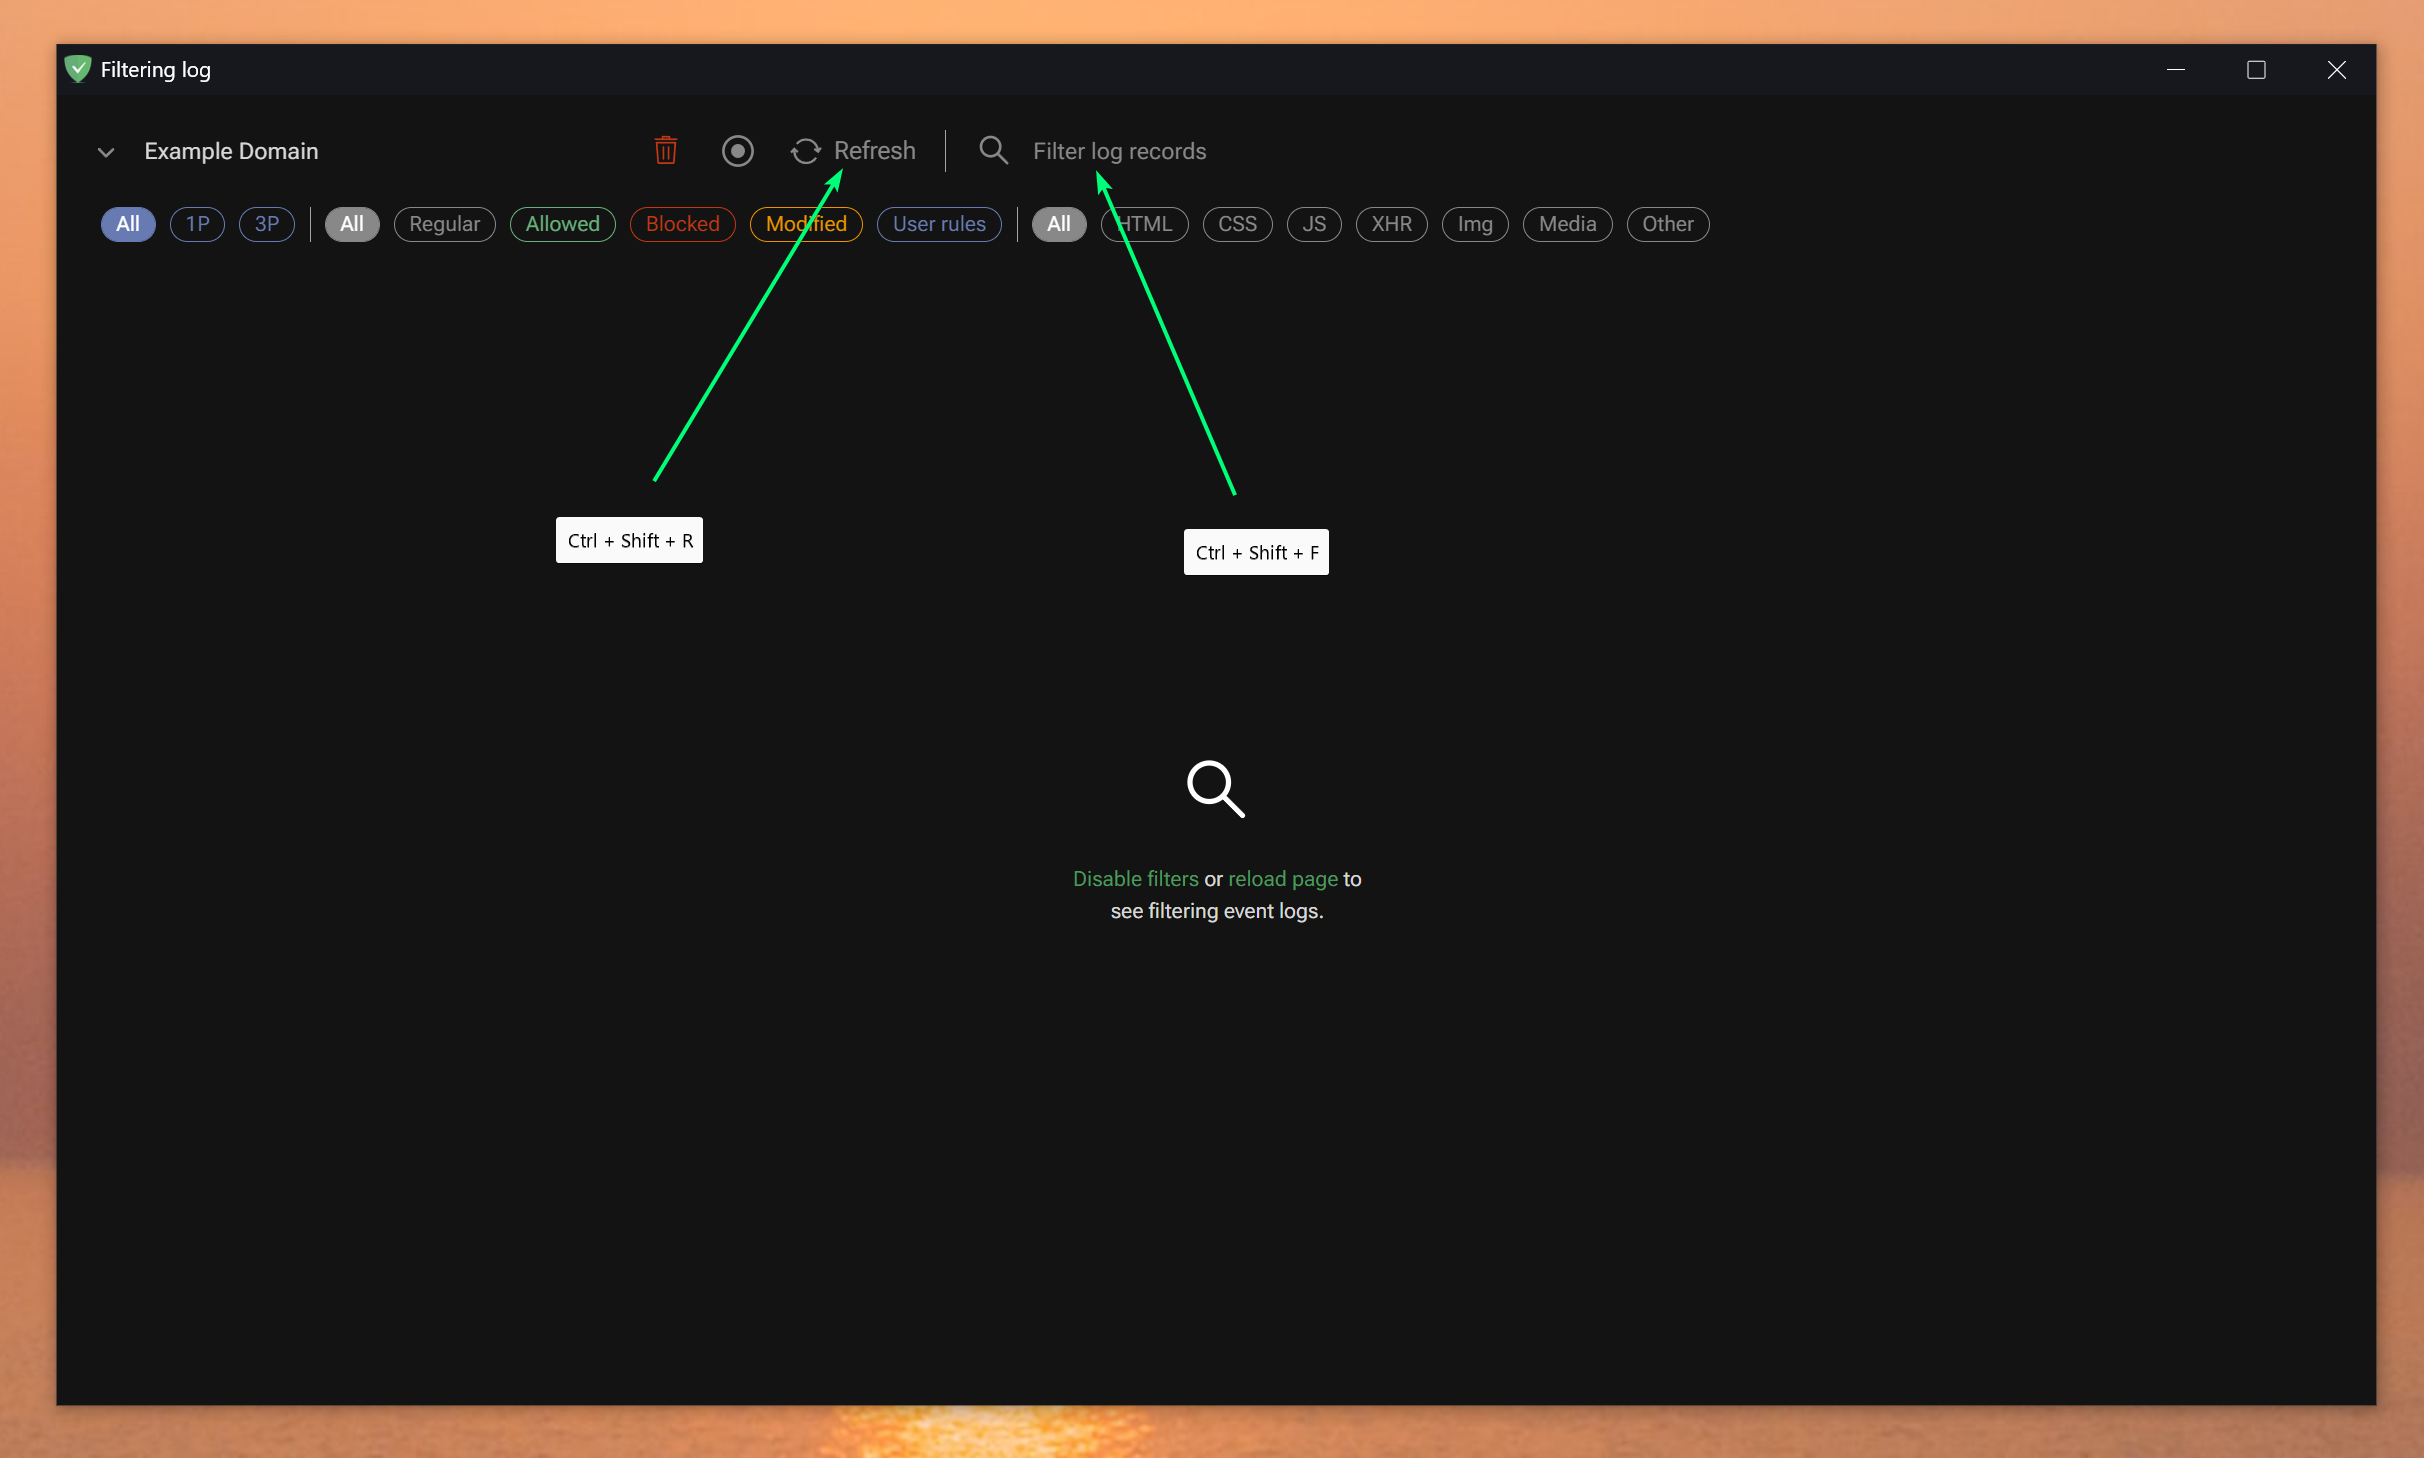Toggle the 3P third-party filter
The image size is (2424, 1458).
pos(266,224)
